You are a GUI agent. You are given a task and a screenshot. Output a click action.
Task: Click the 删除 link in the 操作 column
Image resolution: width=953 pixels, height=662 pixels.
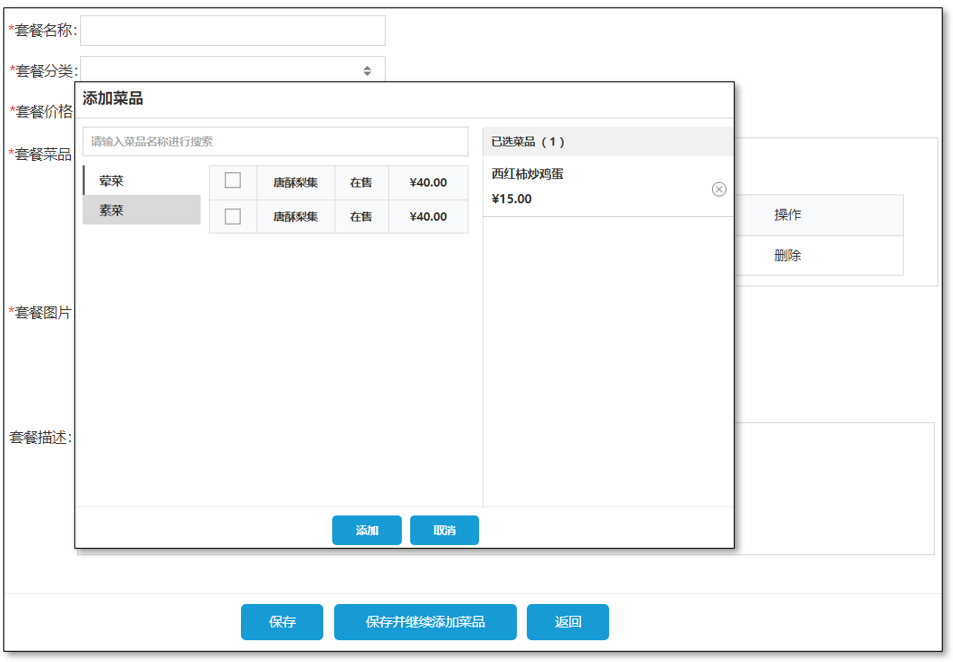coord(787,256)
